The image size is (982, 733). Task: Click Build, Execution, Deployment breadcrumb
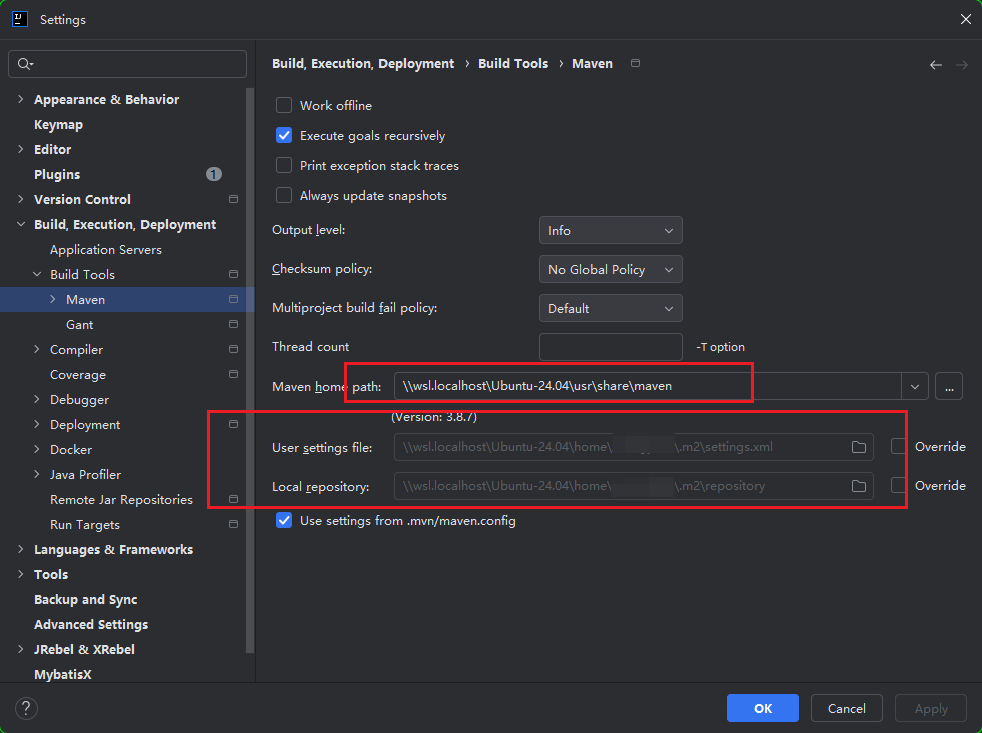pyautogui.click(x=363, y=63)
